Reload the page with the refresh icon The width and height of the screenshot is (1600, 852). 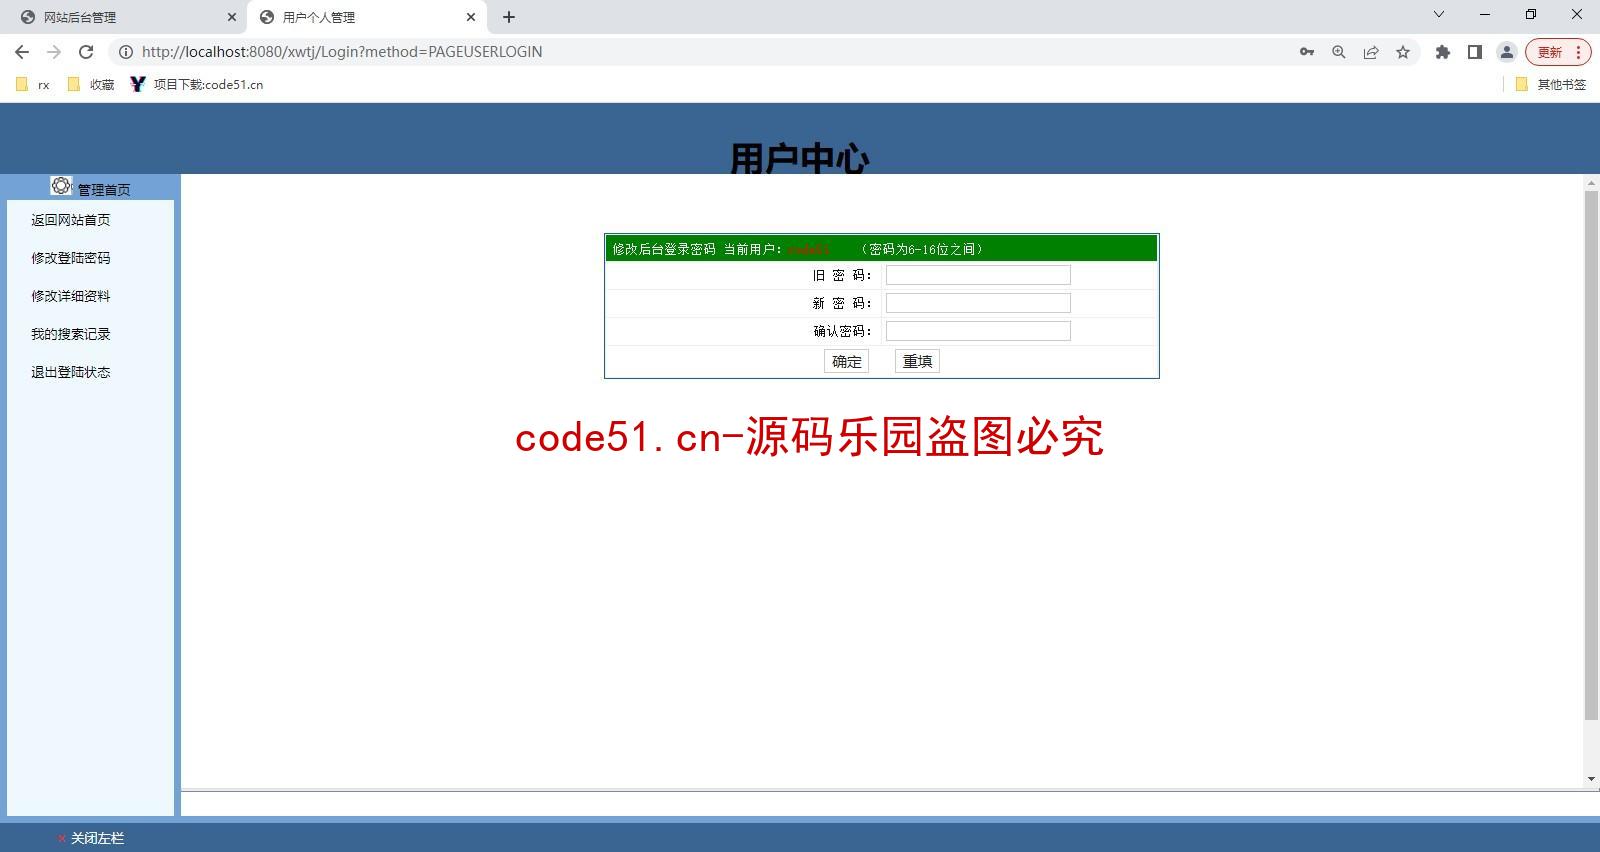click(86, 52)
